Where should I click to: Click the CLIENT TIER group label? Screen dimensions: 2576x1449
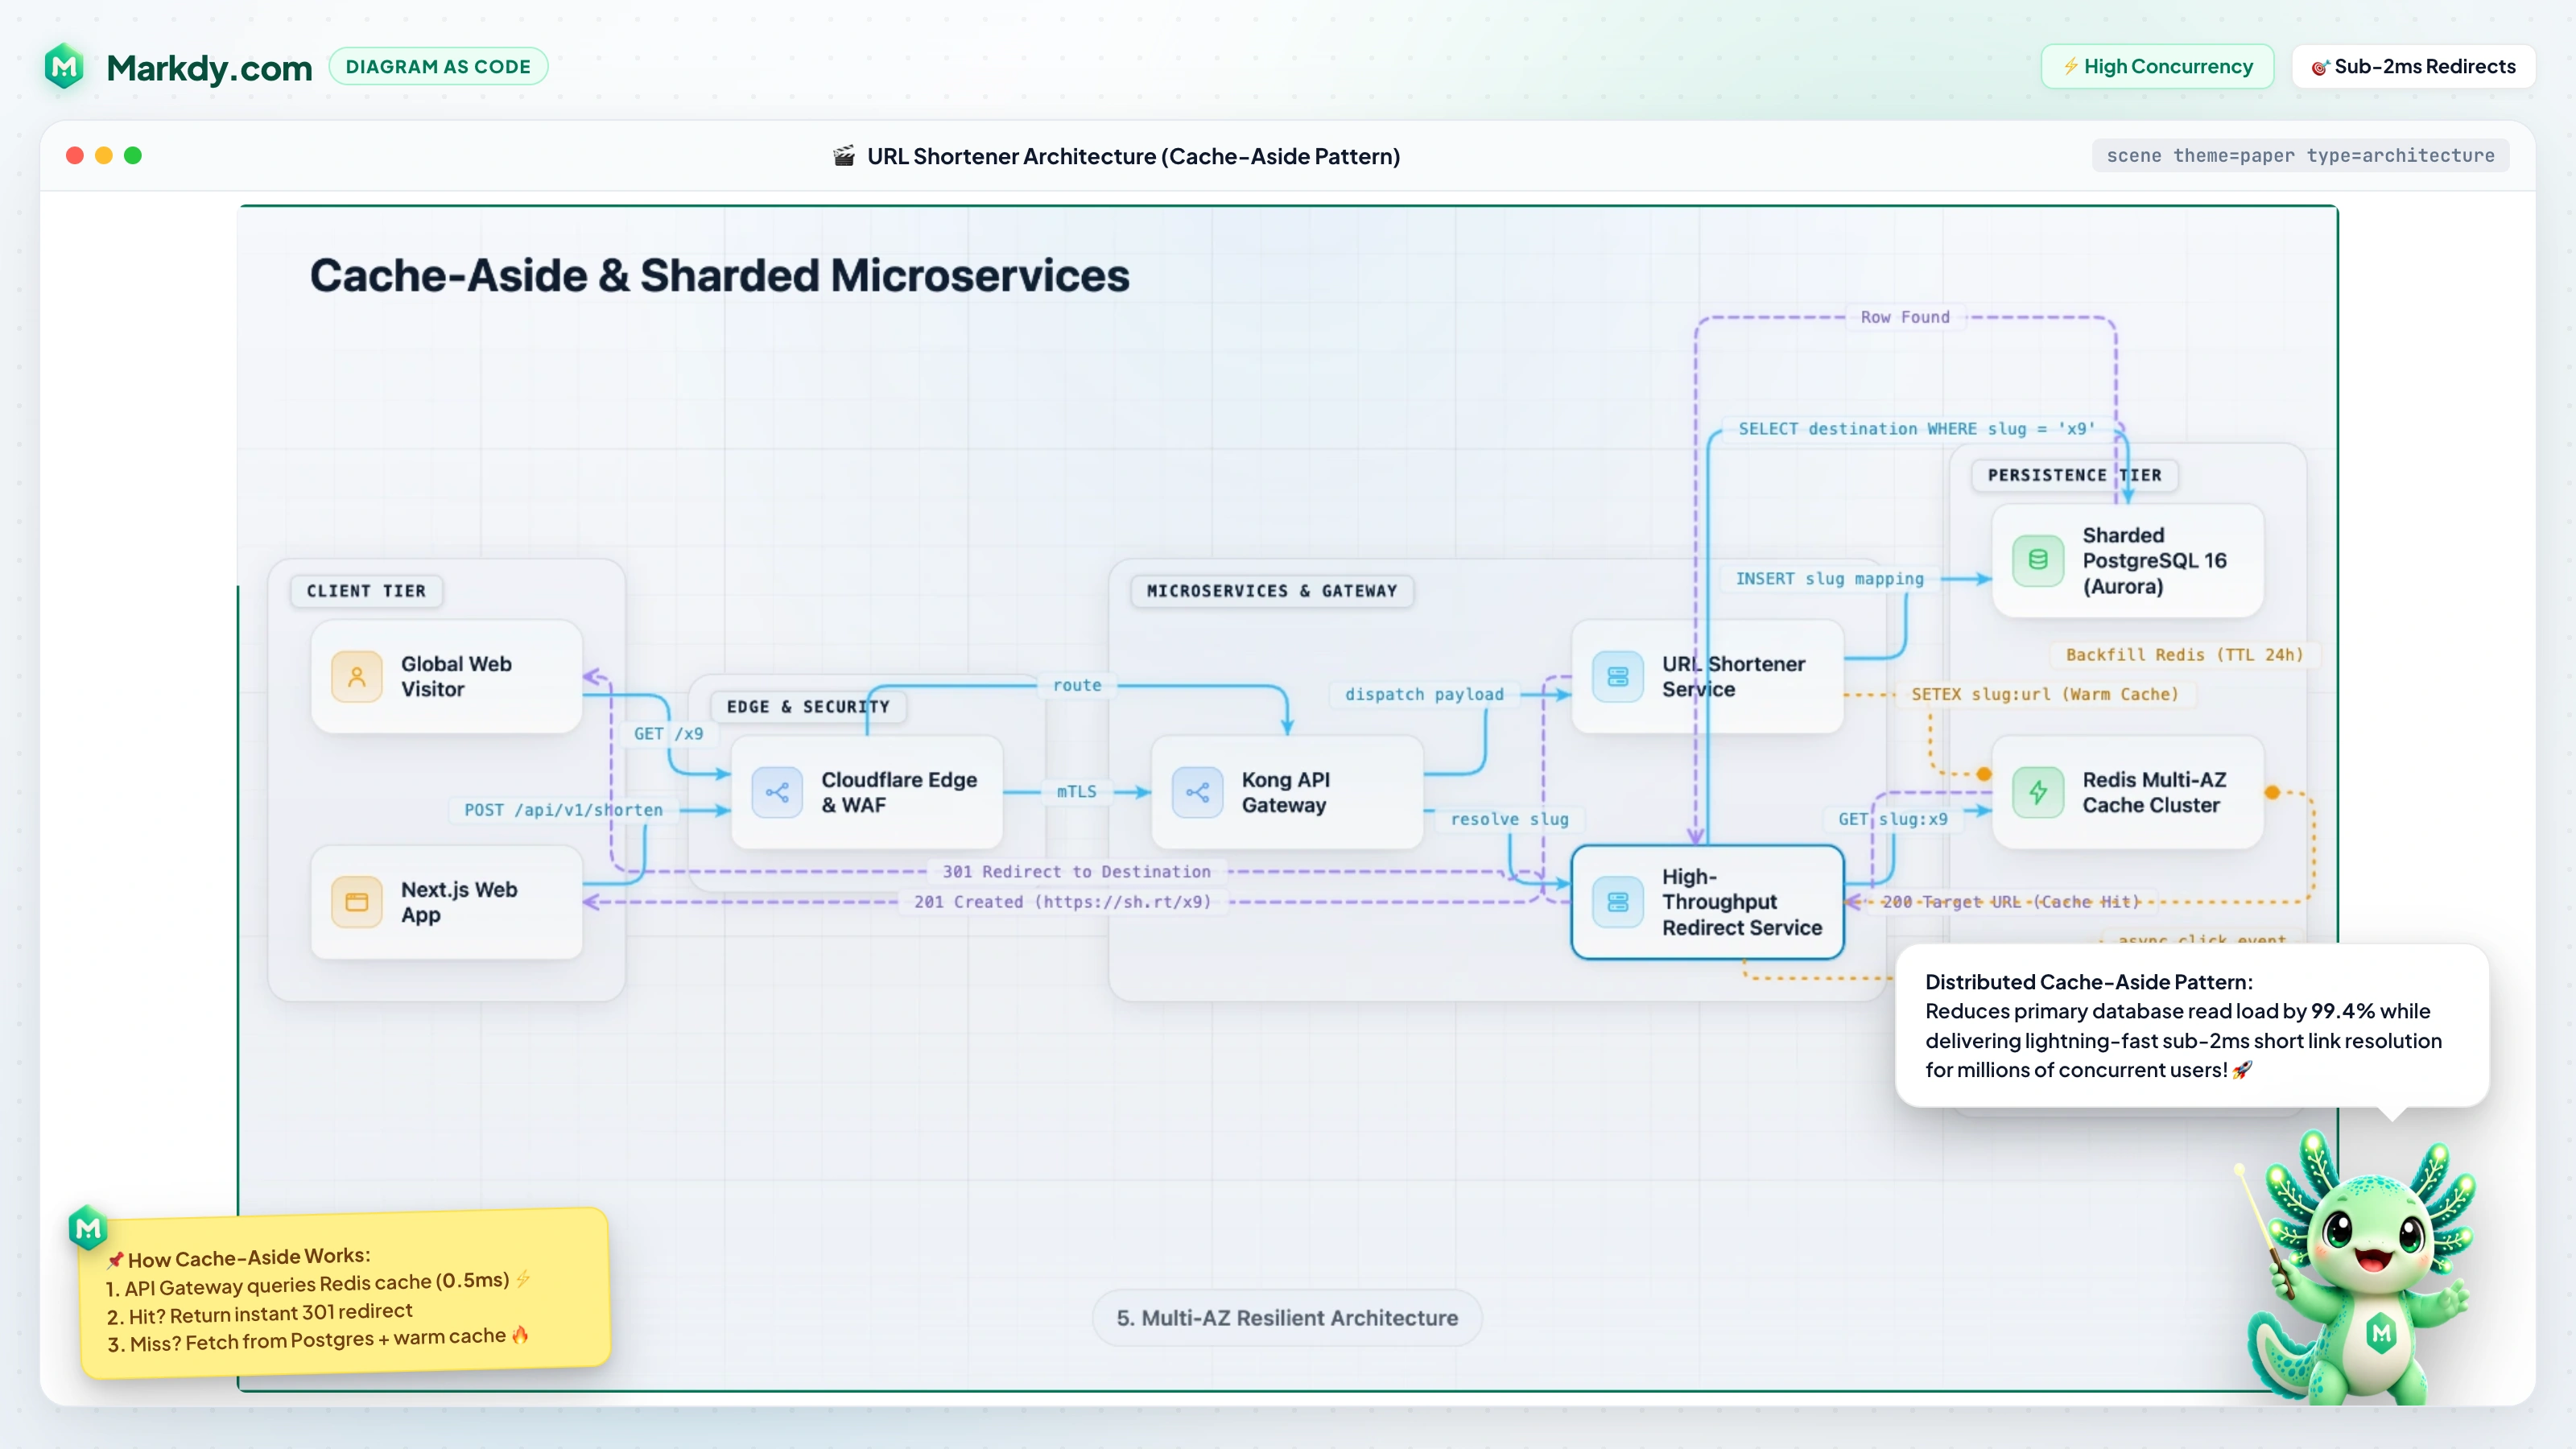366,591
